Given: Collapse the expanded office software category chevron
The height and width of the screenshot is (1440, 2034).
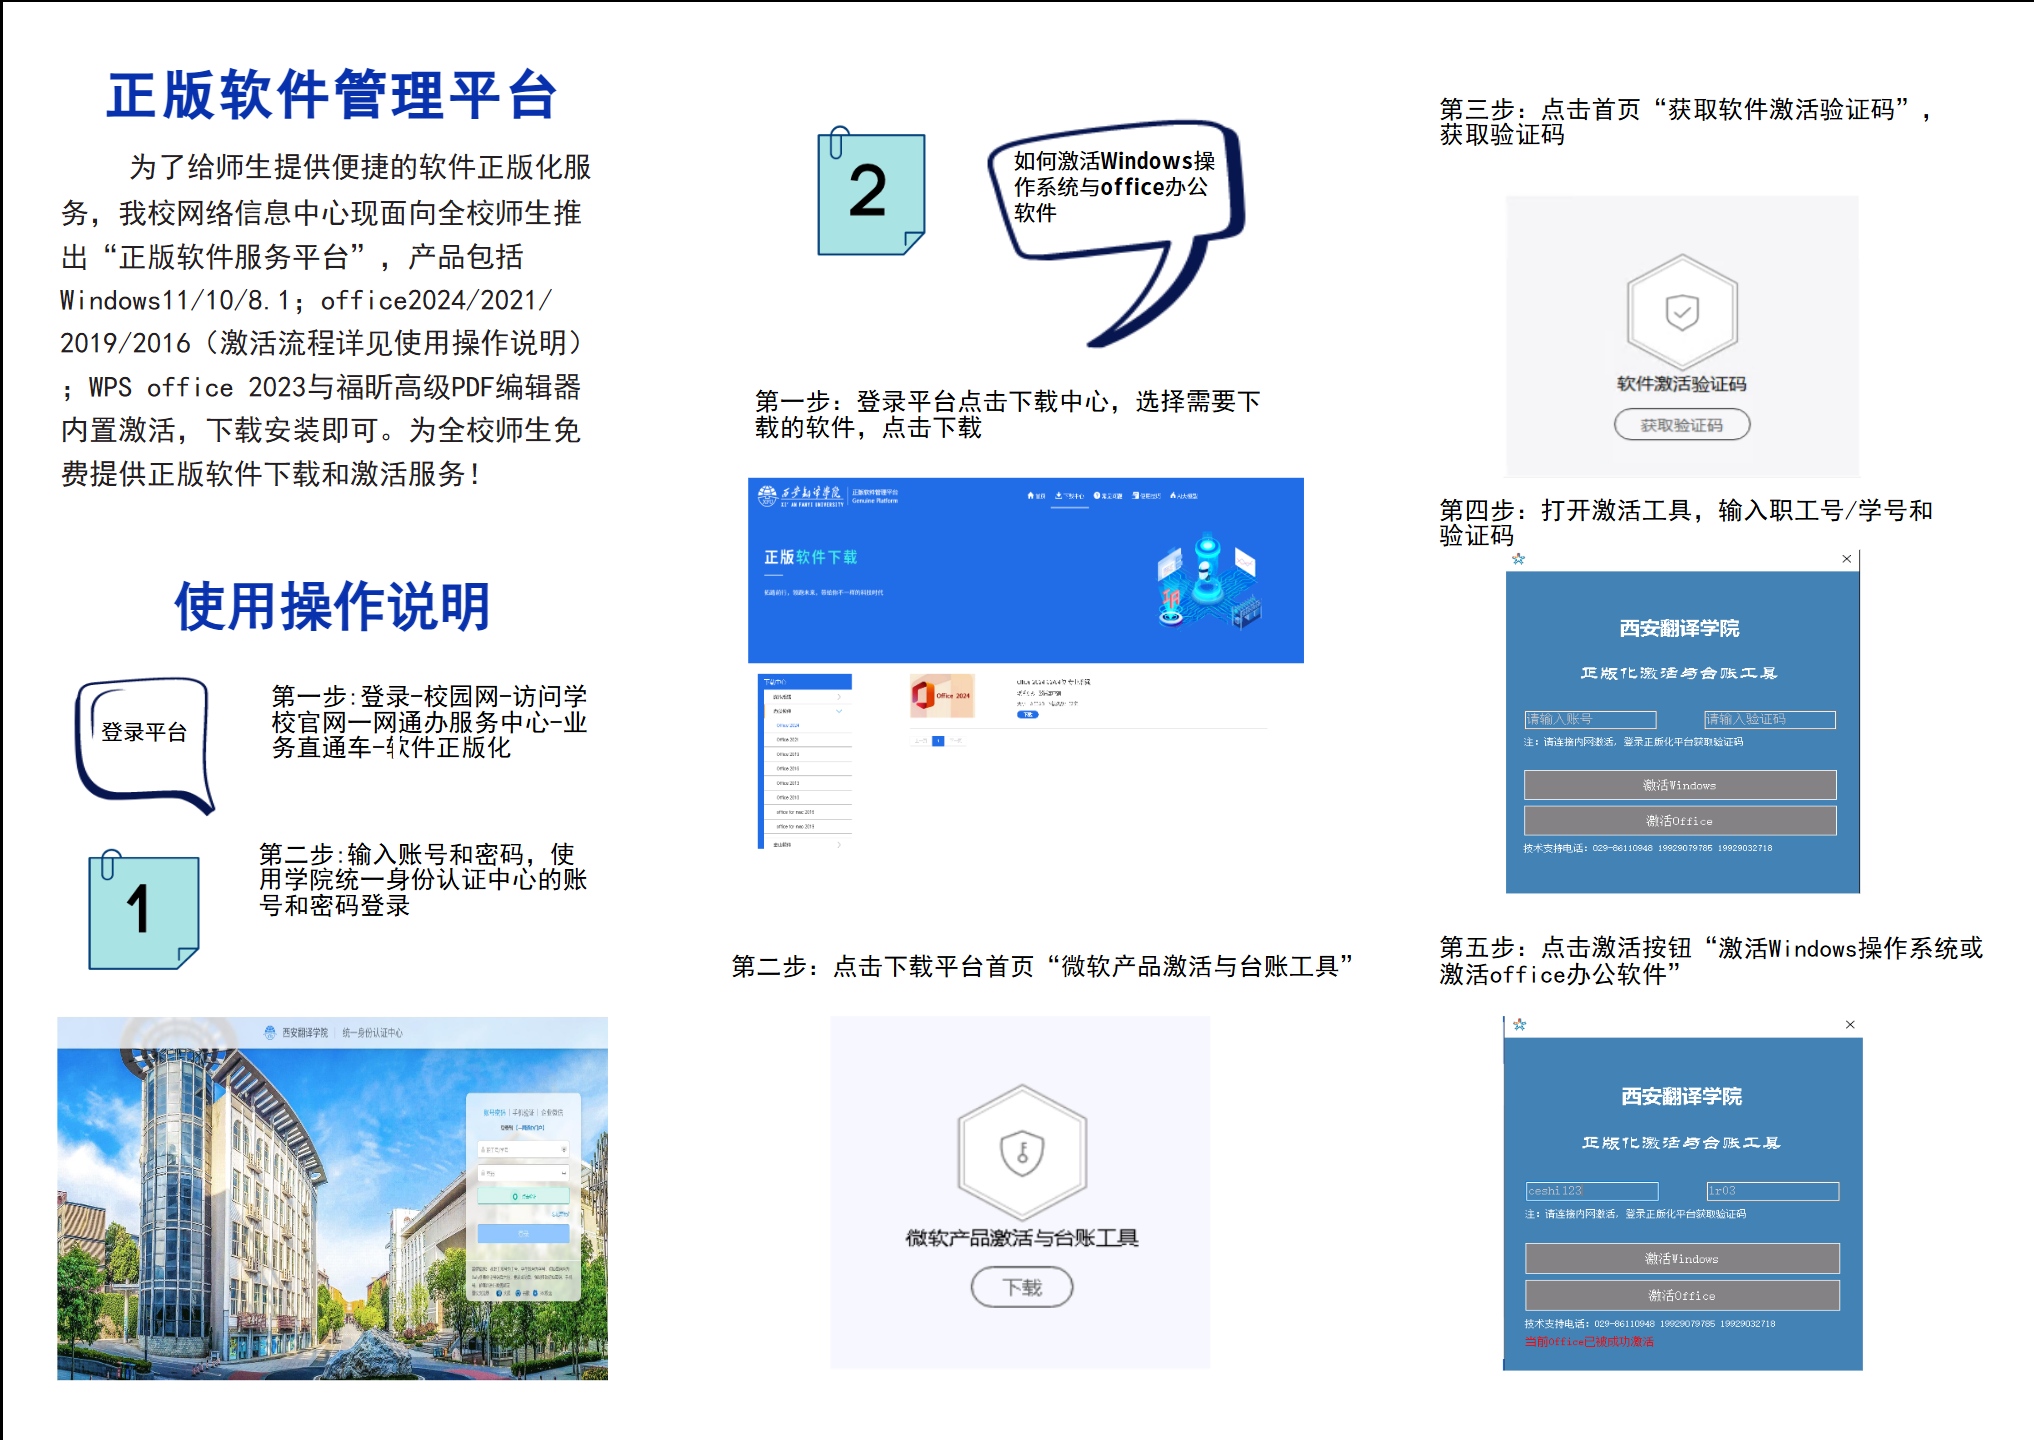Looking at the screenshot, I should (839, 711).
